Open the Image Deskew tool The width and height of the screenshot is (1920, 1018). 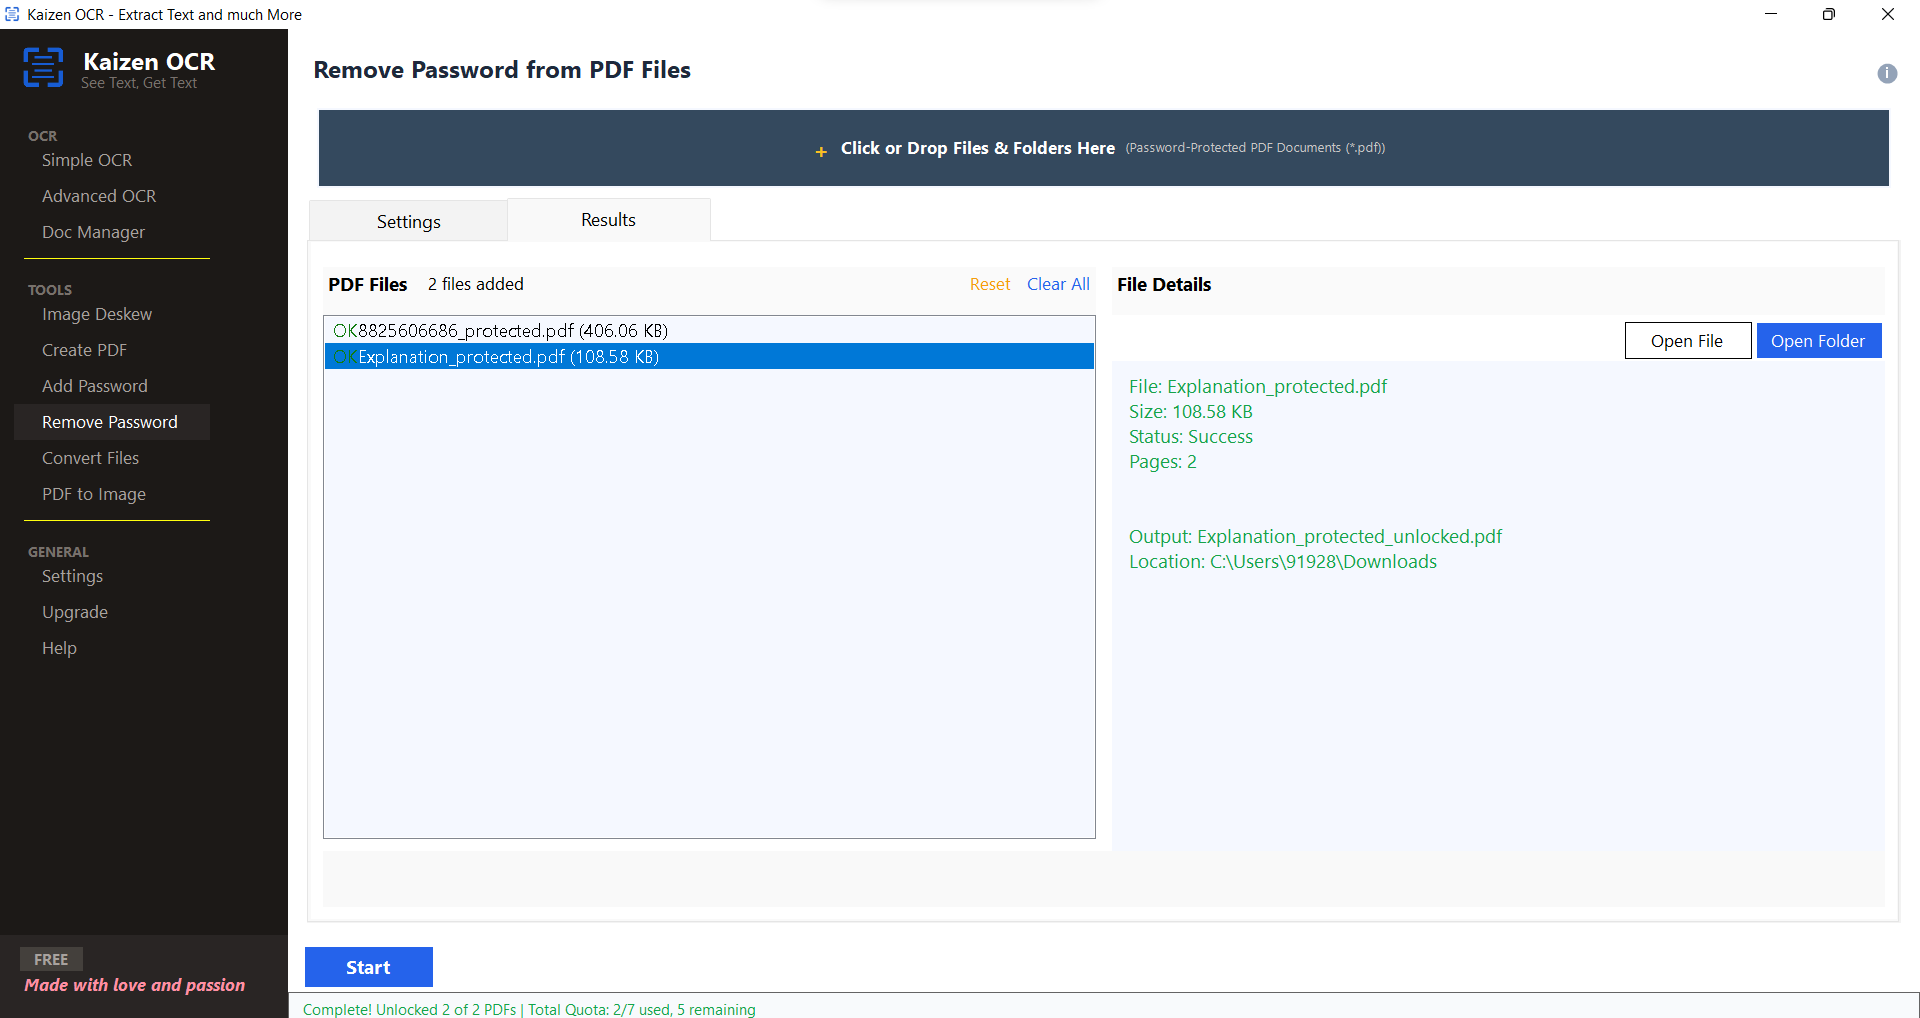click(x=97, y=313)
